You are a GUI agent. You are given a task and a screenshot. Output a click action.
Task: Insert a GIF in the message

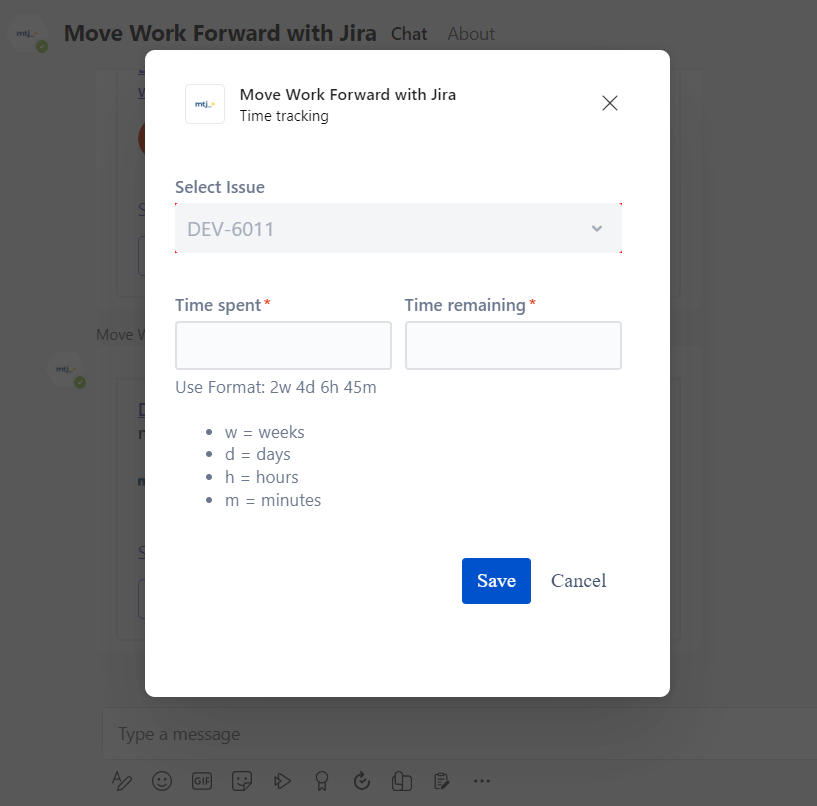click(x=202, y=781)
